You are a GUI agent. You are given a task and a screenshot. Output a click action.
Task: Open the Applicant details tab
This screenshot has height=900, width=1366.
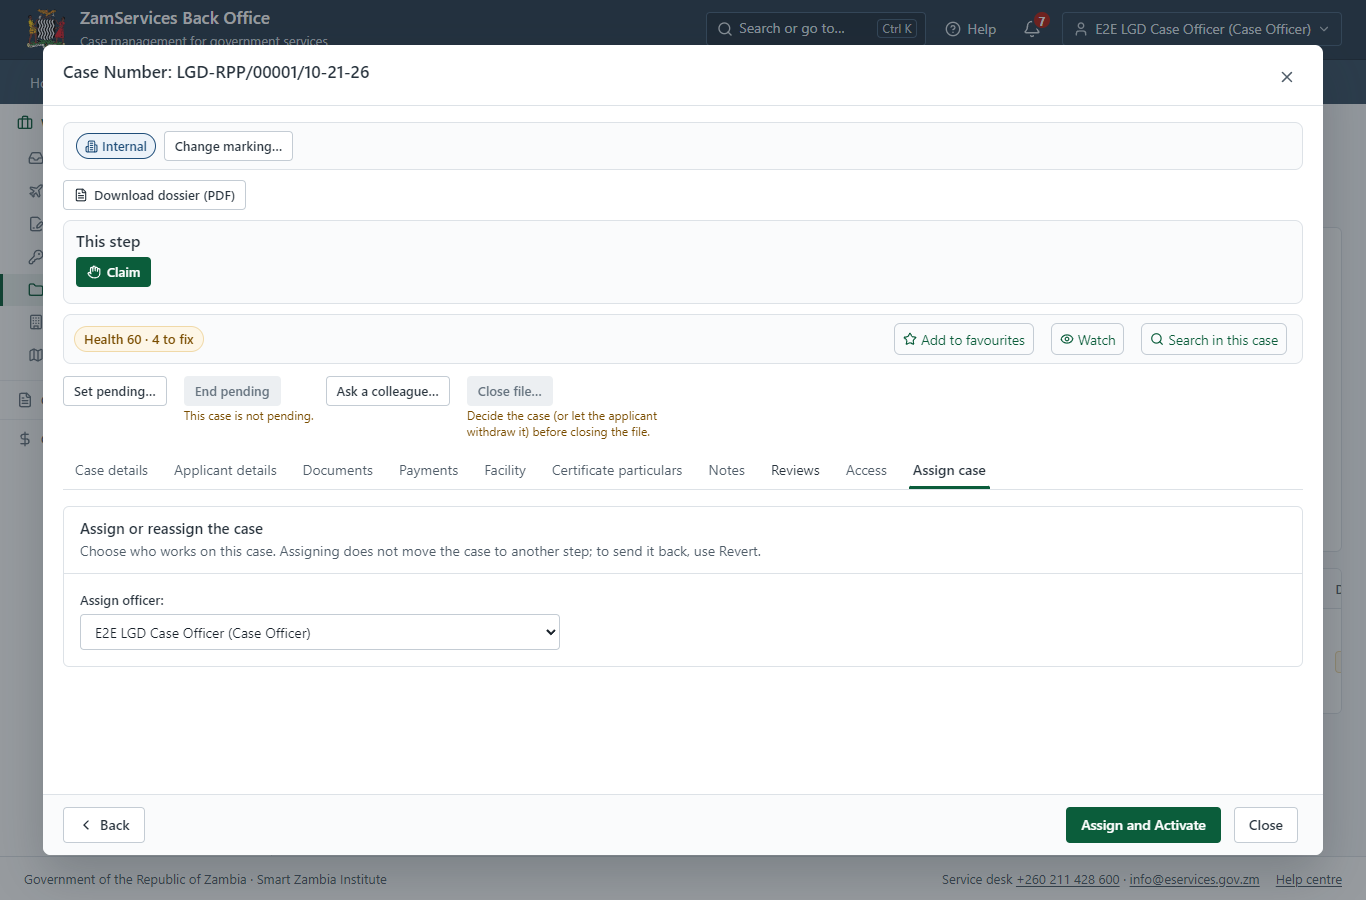225,470
